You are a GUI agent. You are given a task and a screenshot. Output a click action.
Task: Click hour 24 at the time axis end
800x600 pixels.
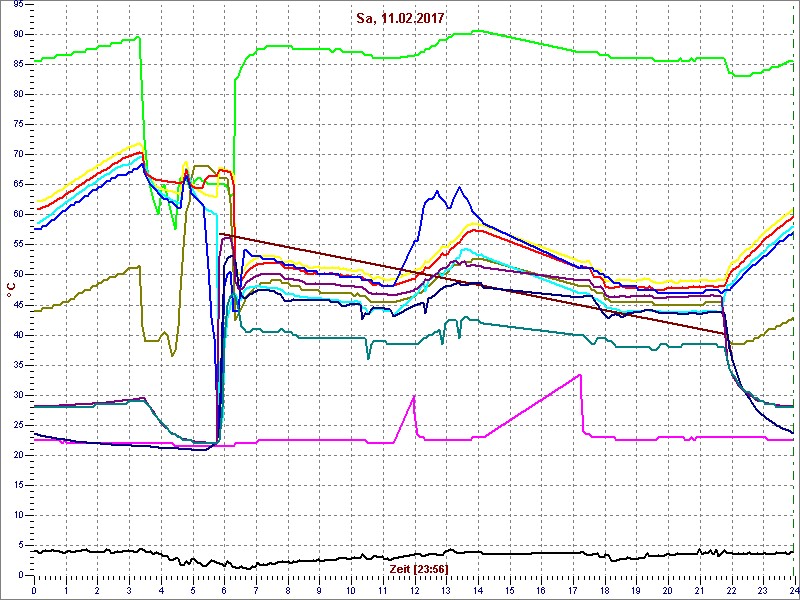[793, 590]
